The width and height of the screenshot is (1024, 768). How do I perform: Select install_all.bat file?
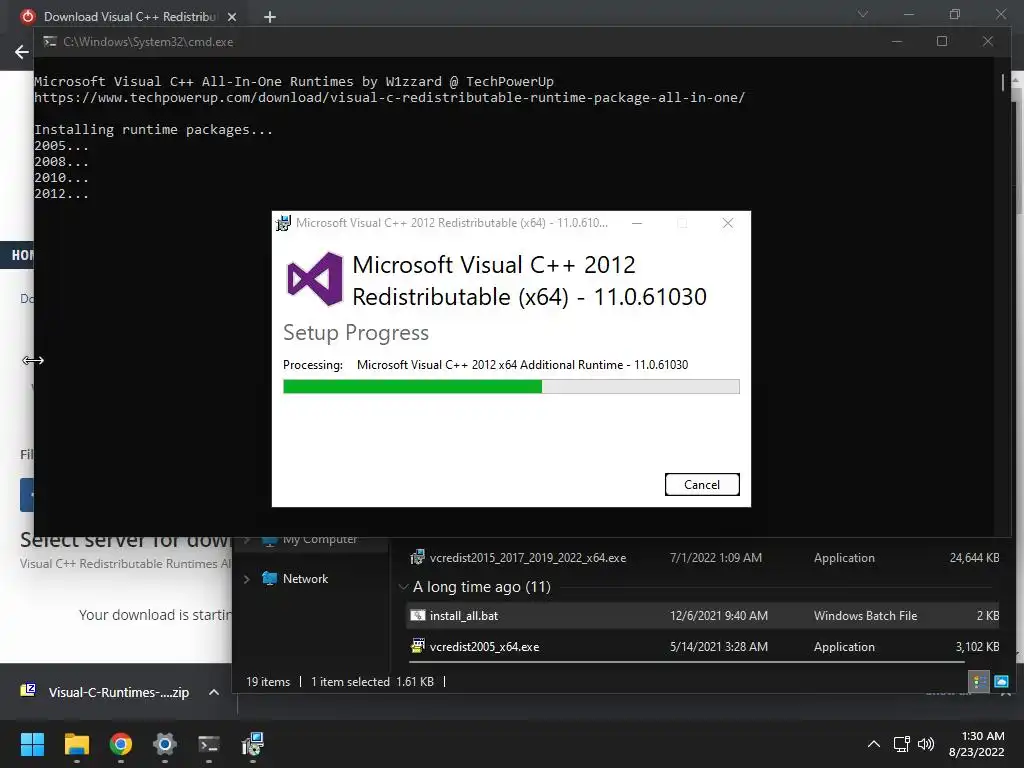tap(703, 616)
